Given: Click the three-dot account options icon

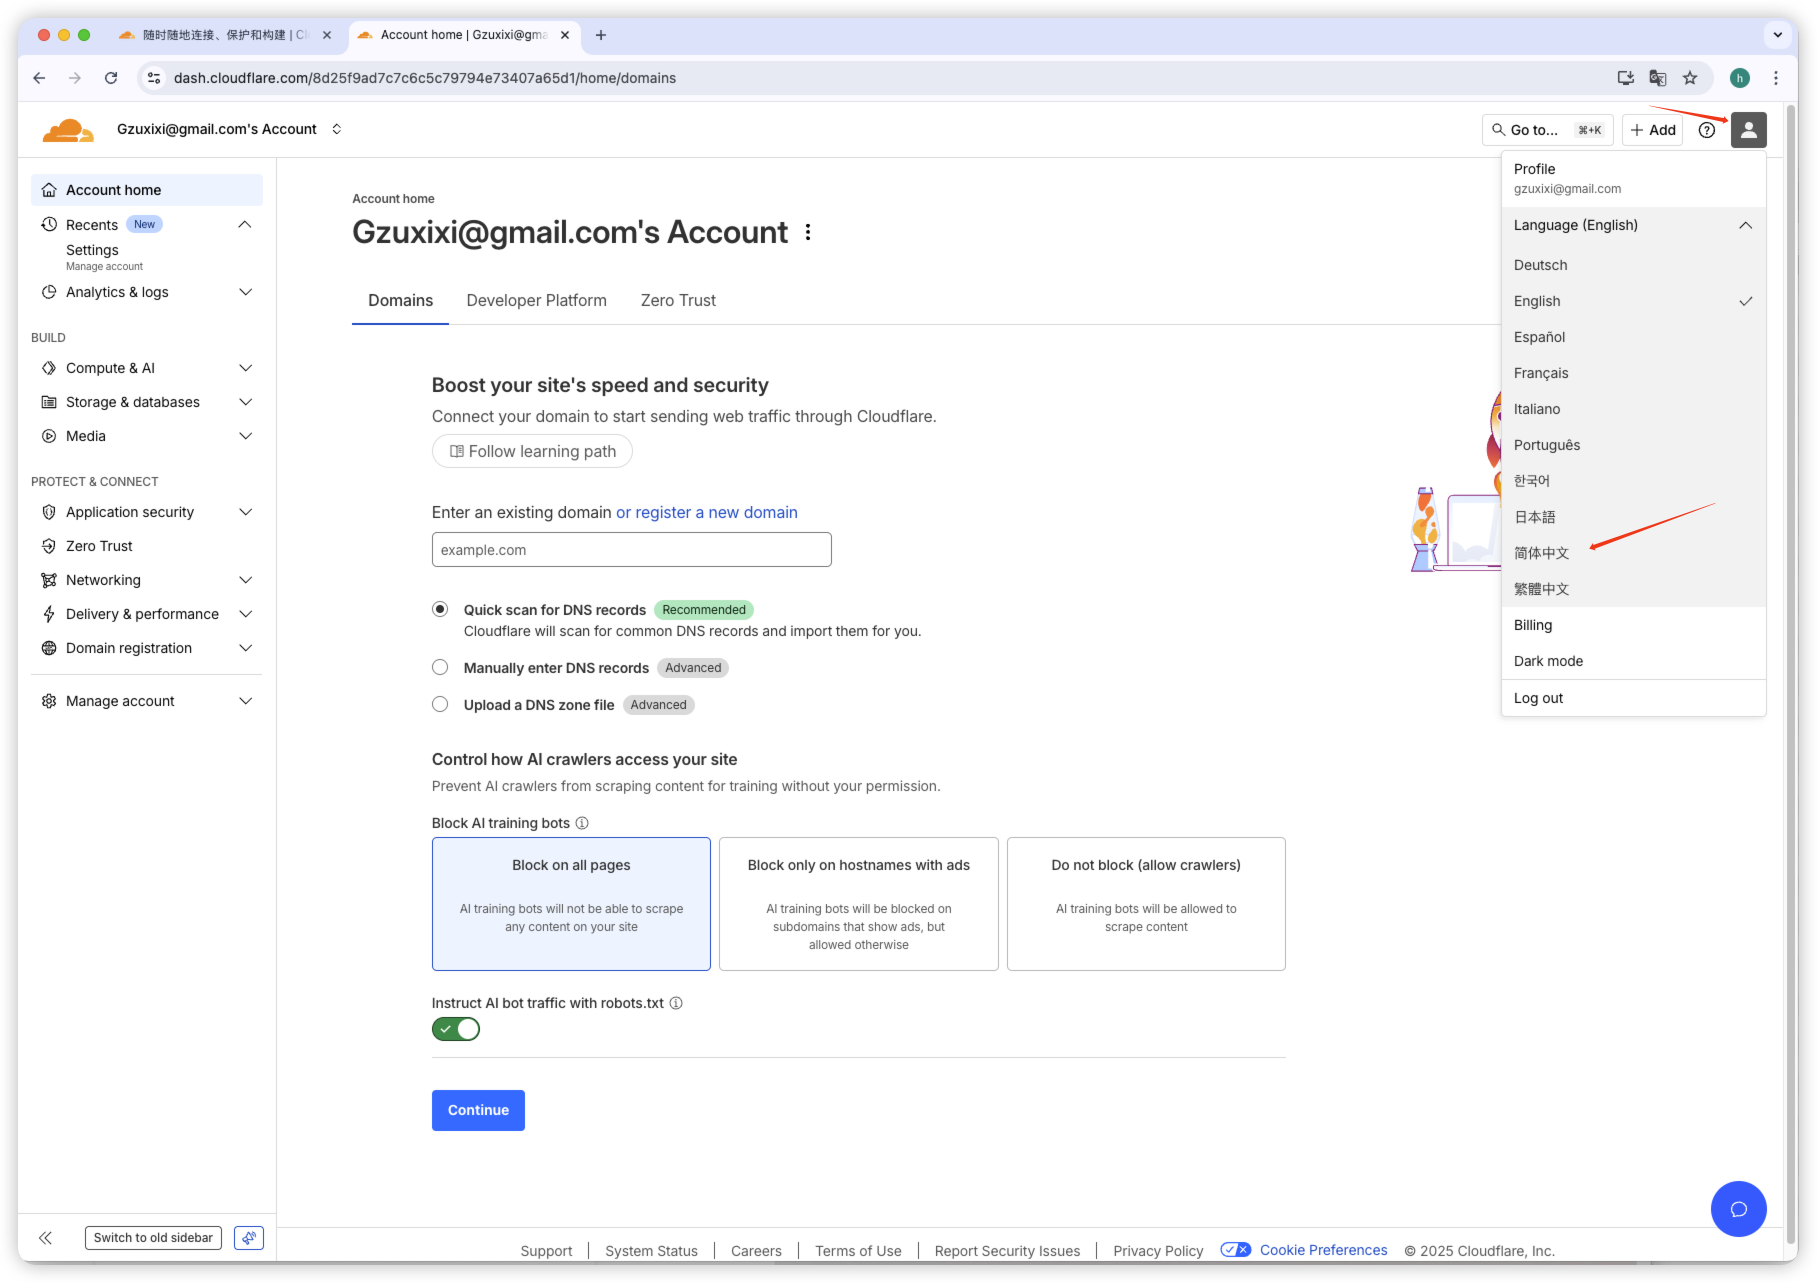Looking at the screenshot, I should 808,232.
